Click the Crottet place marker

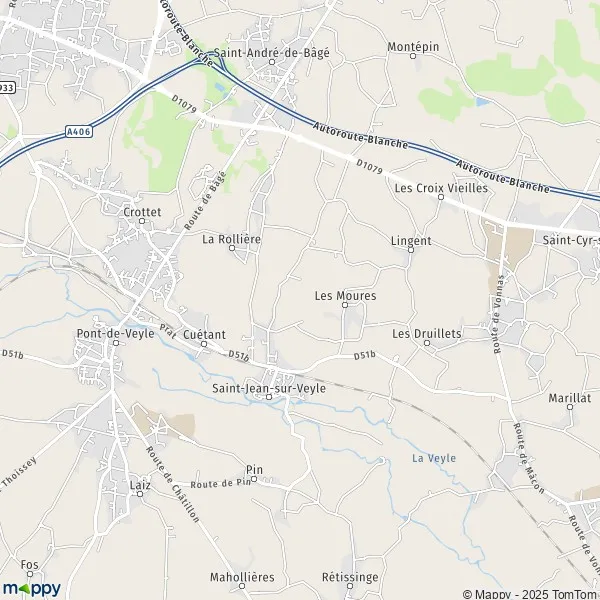[142, 221]
